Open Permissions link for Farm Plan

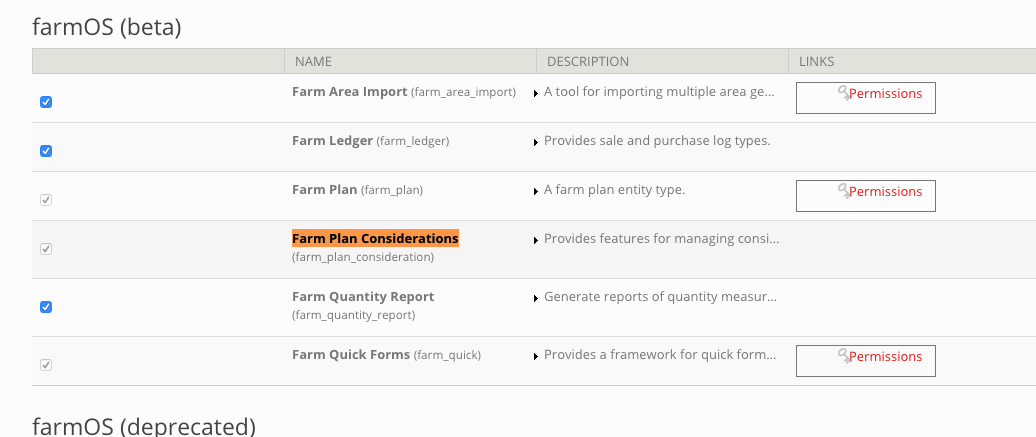(885, 191)
